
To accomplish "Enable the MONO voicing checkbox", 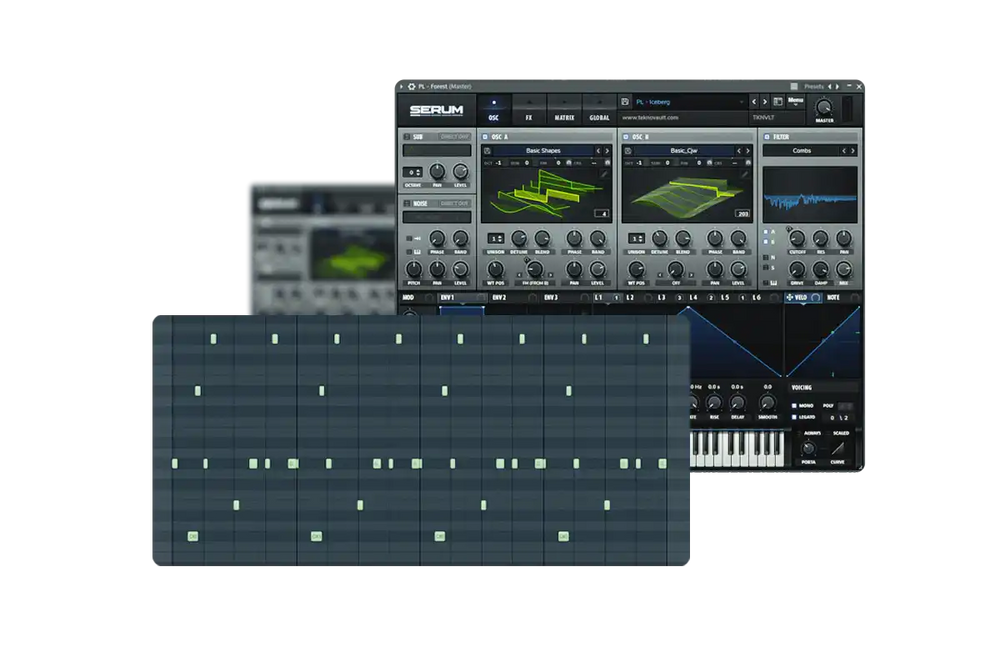I will click(794, 406).
